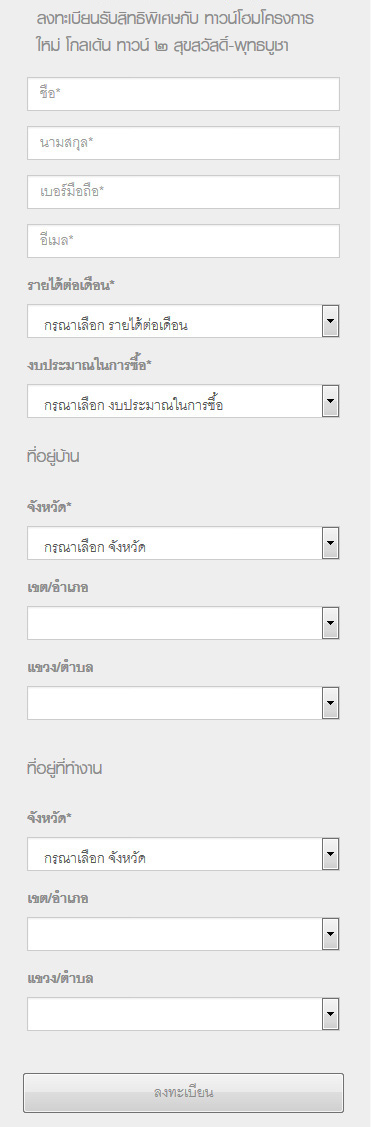Open the งบประมาณในการซื้อ budget dropdown
The height and width of the screenshot is (1127, 371).
[183, 401]
